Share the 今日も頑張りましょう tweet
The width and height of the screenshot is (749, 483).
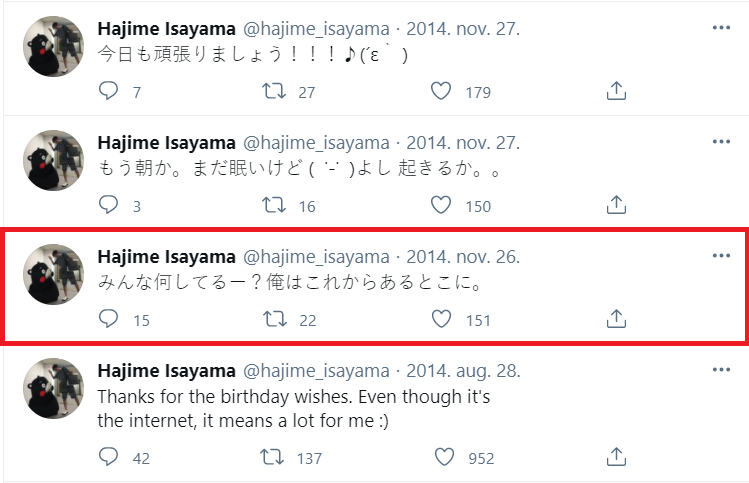click(617, 92)
